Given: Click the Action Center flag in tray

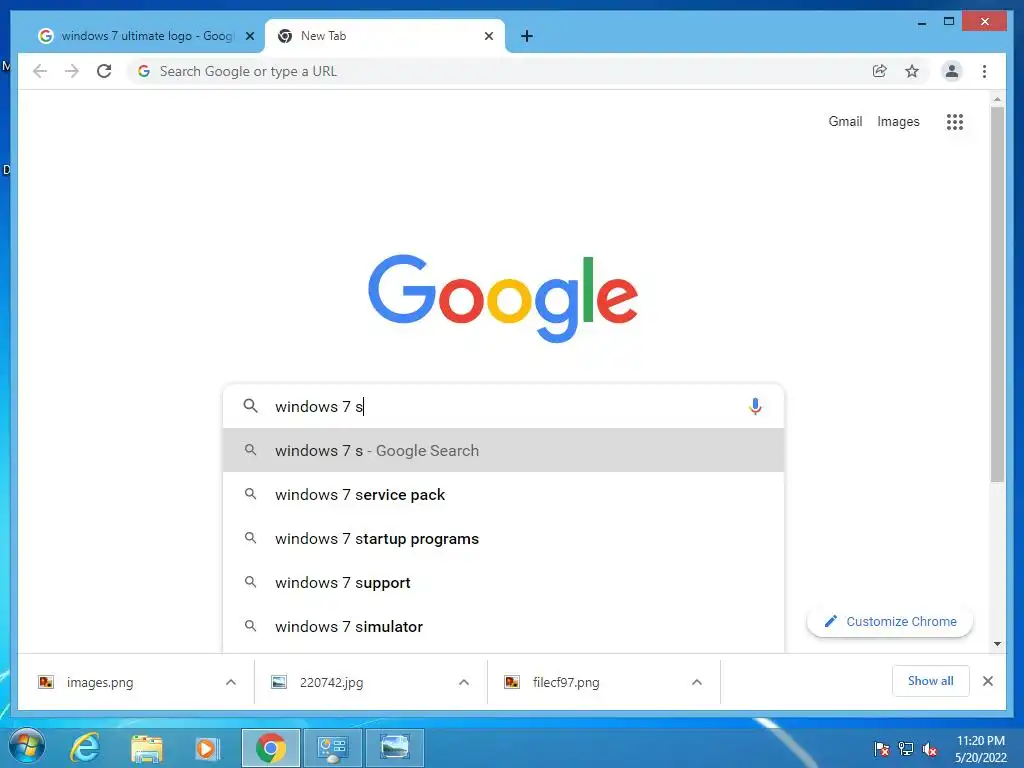Looking at the screenshot, I should pos(882,749).
